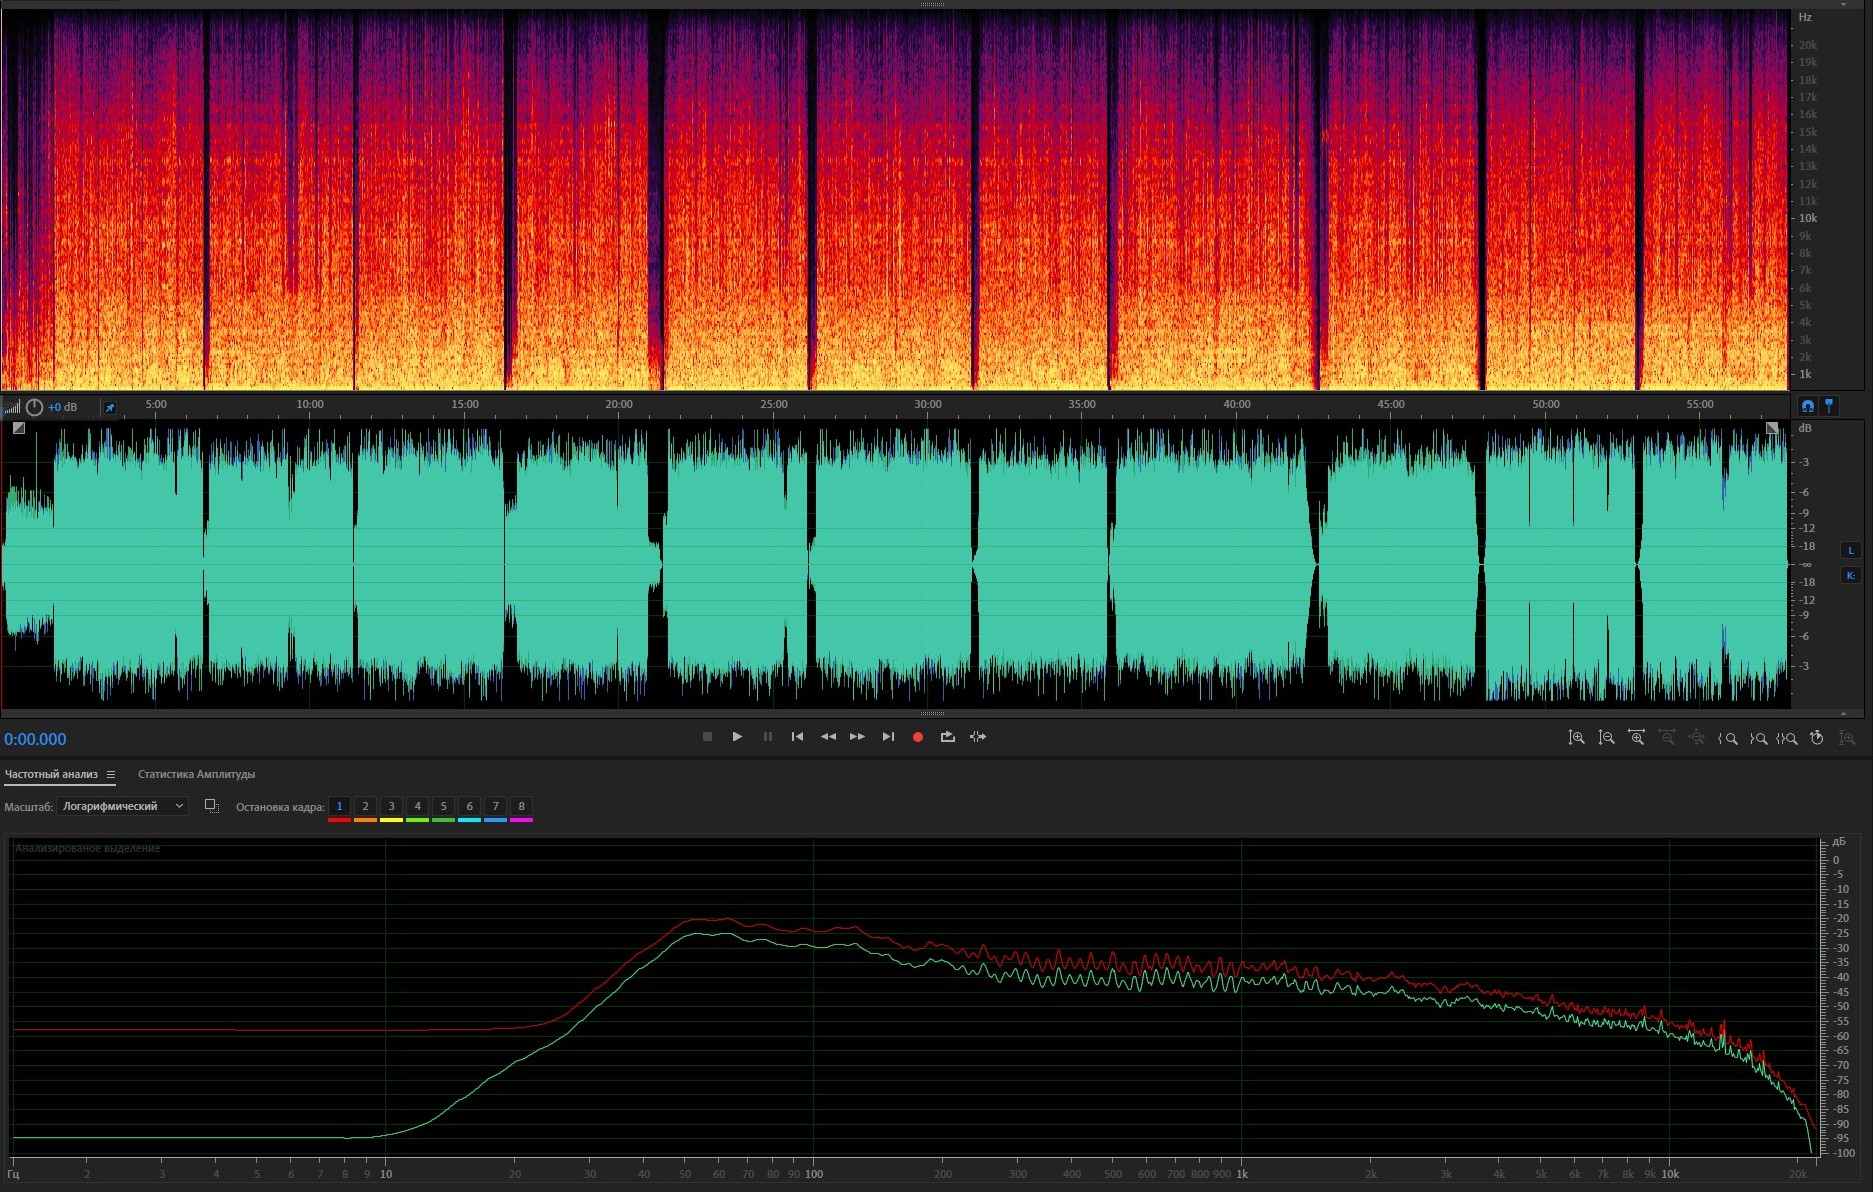Toggle hold frame button 8
This screenshot has height=1192, width=1873.
click(x=521, y=806)
